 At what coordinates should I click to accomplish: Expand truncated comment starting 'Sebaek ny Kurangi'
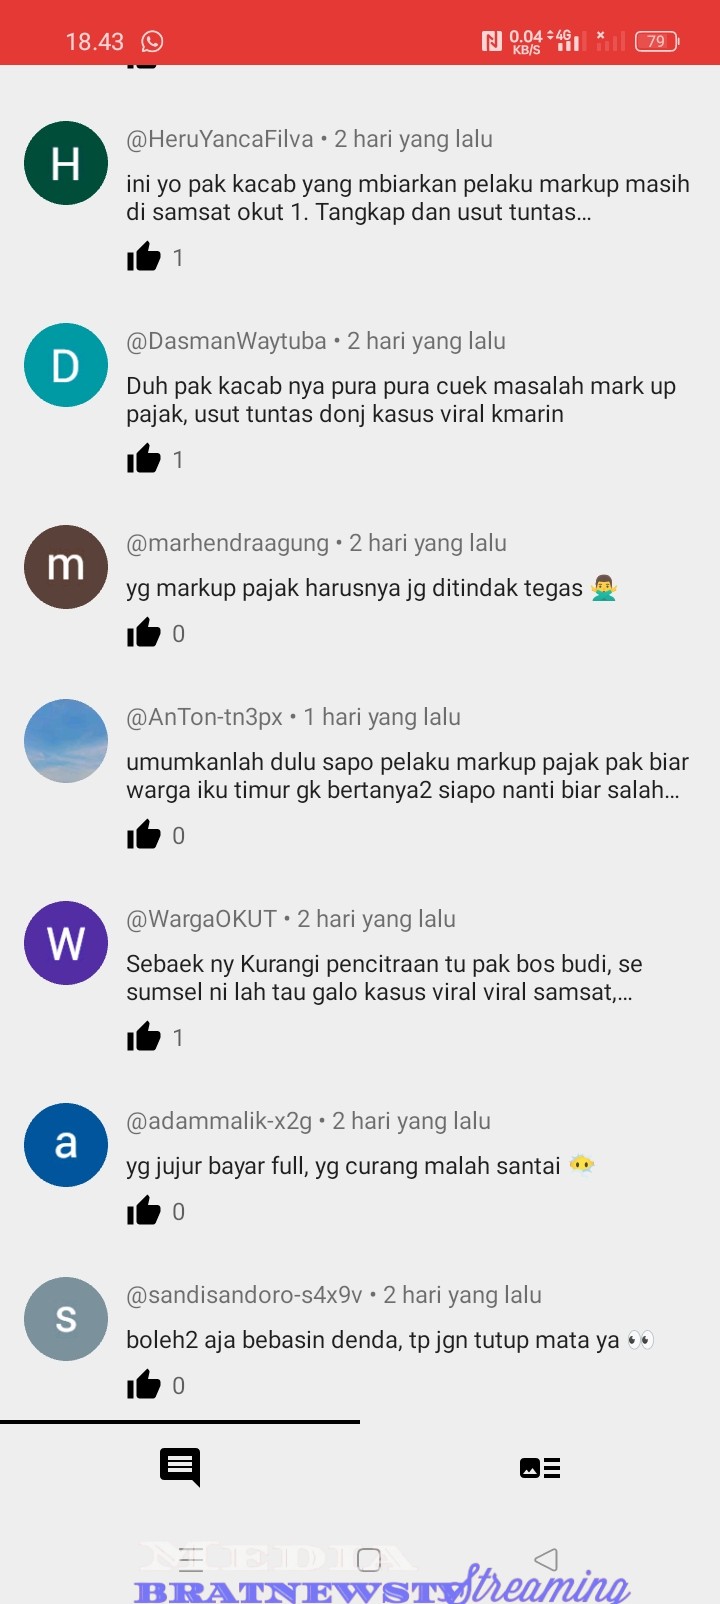(384, 978)
